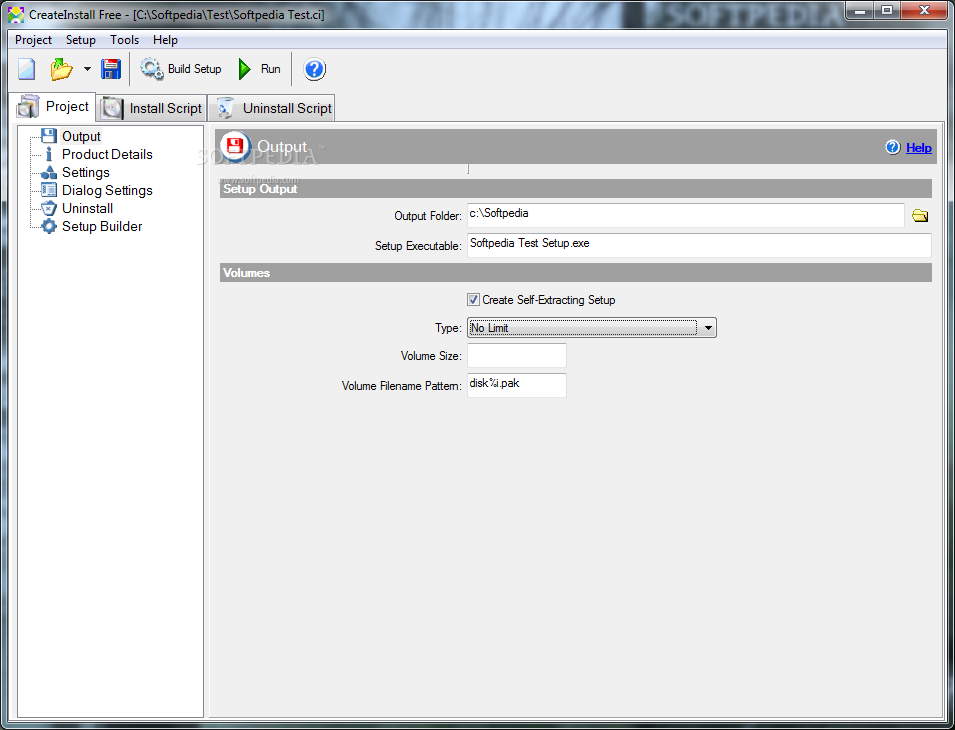Click the Uninstall Script recycle bin icon
Image resolution: width=955 pixels, height=730 pixels.
[225, 108]
